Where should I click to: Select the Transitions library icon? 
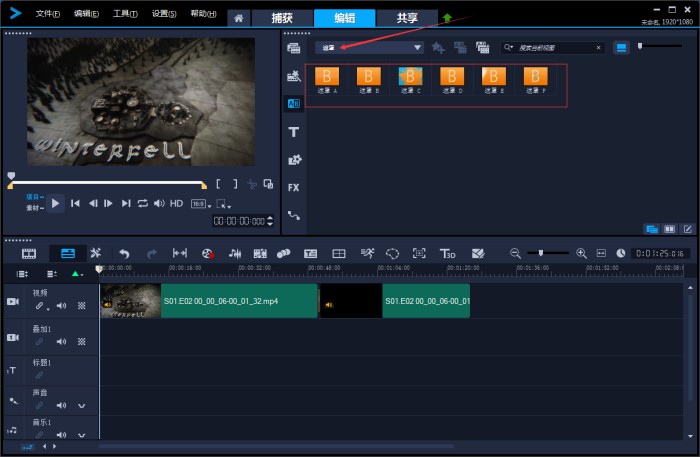(x=293, y=103)
